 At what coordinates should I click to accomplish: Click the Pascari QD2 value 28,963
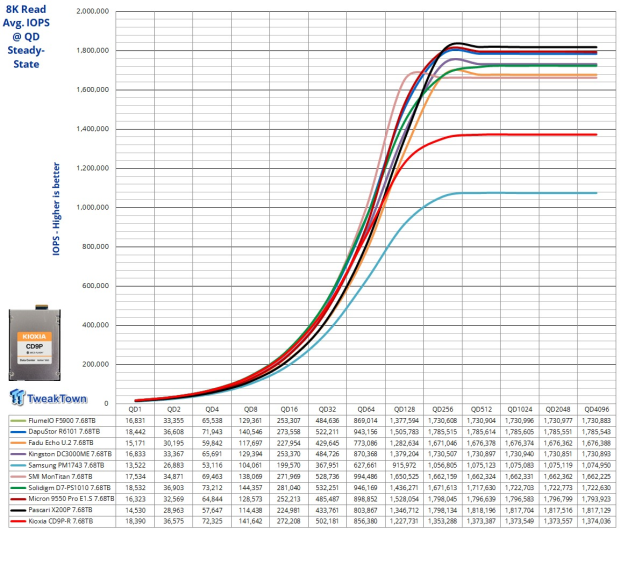(174, 510)
